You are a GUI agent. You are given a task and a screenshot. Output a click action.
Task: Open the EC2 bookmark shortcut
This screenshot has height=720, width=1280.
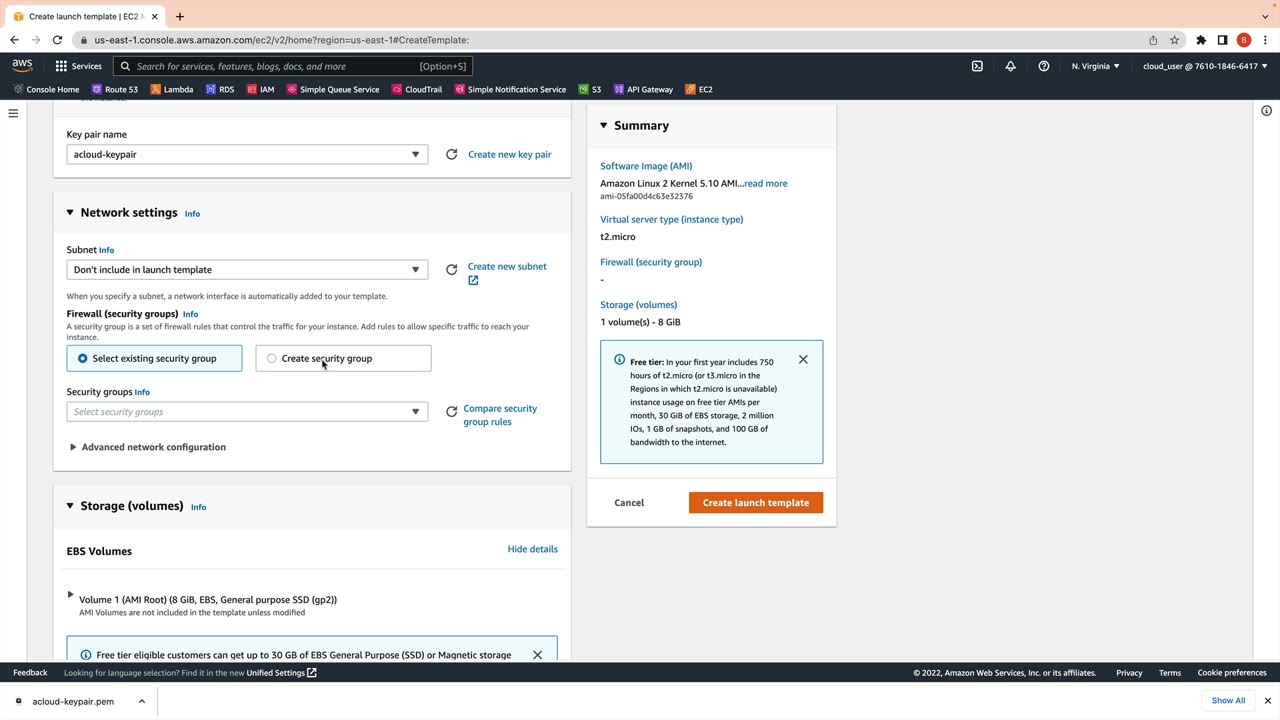pos(699,89)
